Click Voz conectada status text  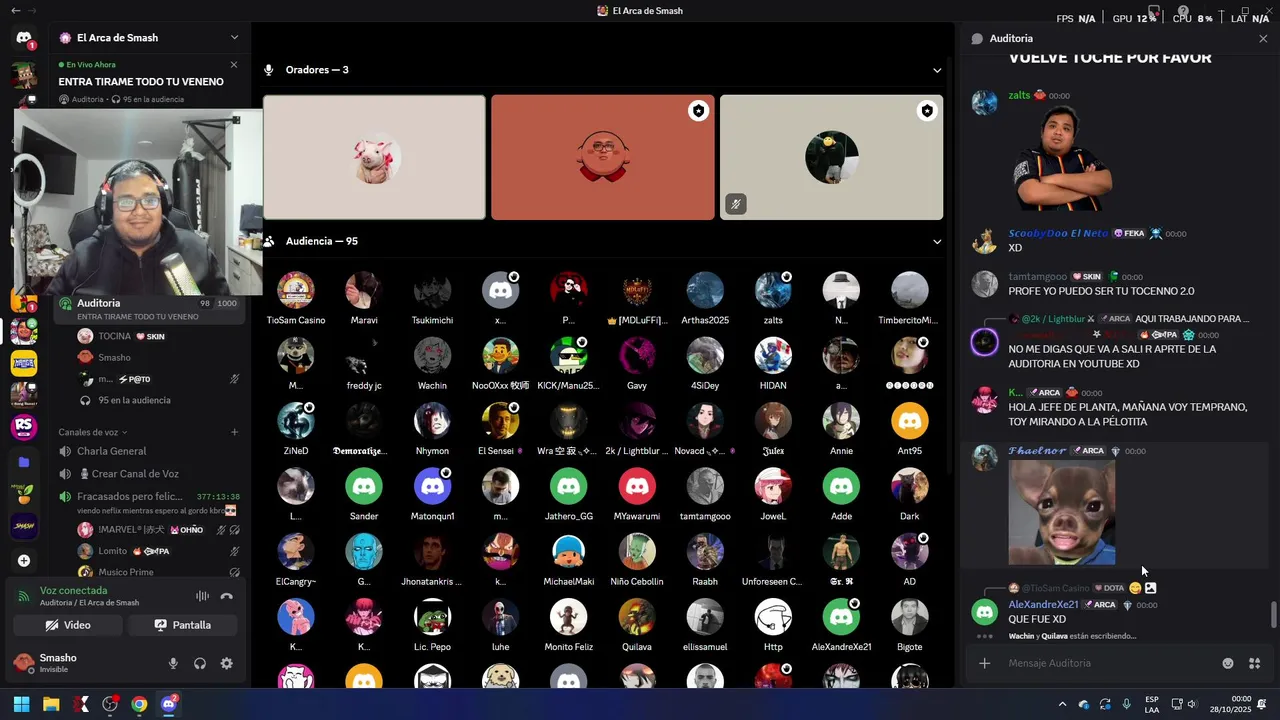click(73, 590)
